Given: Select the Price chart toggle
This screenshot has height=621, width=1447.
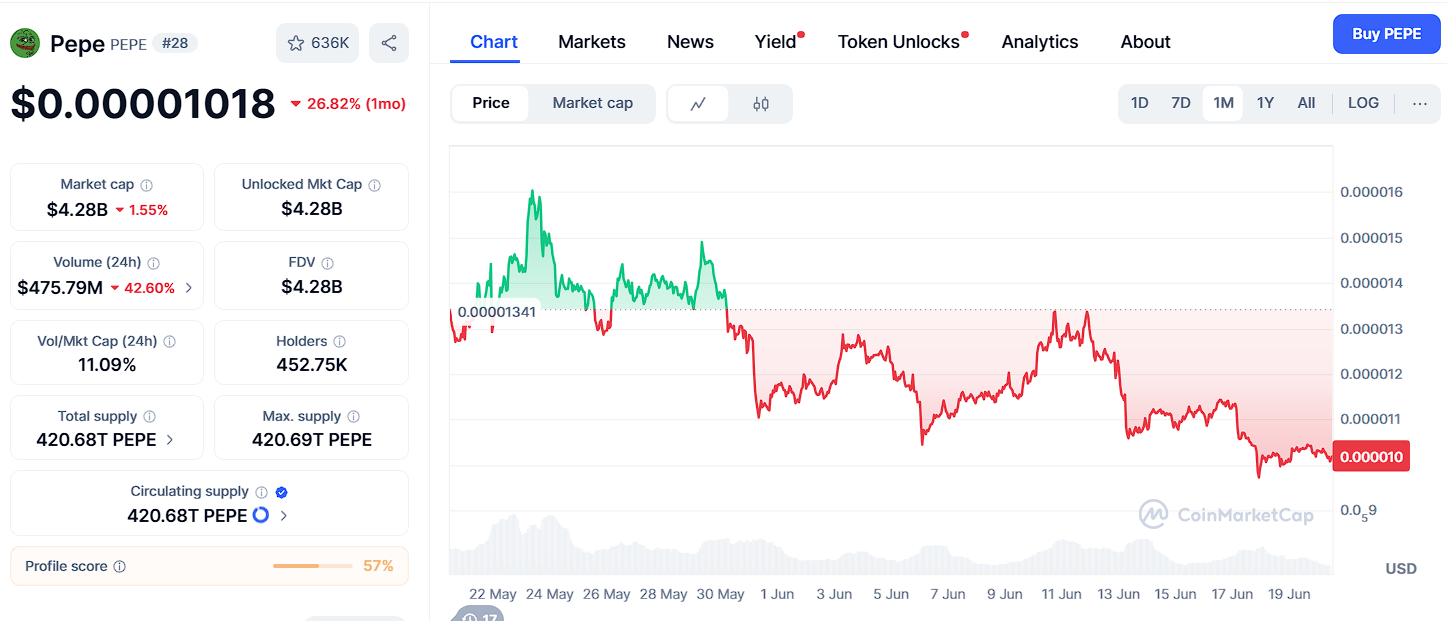Looking at the screenshot, I should 491,103.
